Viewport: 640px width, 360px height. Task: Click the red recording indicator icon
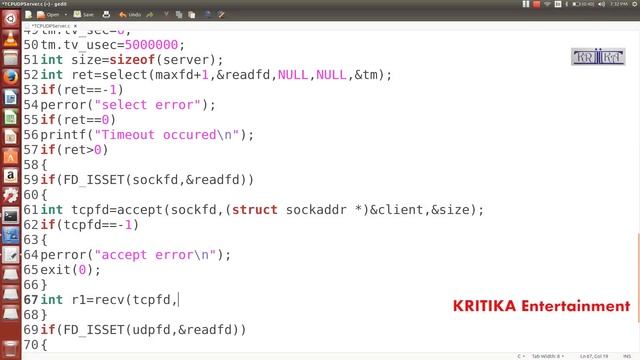tap(536, 4)
